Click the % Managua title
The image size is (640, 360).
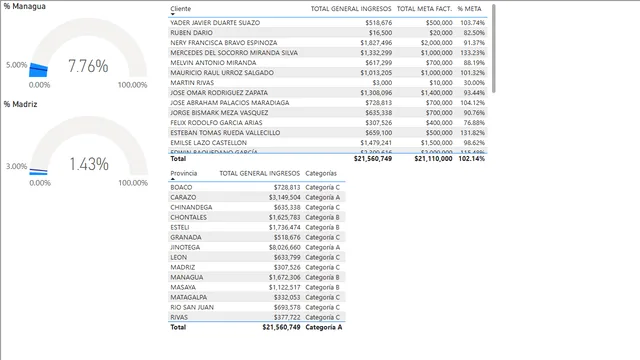25,6
